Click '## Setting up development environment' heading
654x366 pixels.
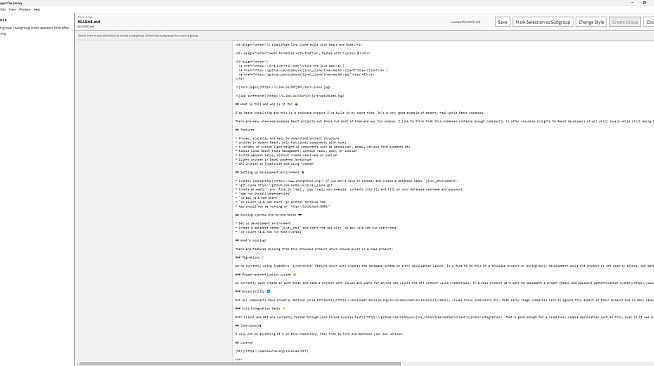pyautogui.click(x=269, y=172)
